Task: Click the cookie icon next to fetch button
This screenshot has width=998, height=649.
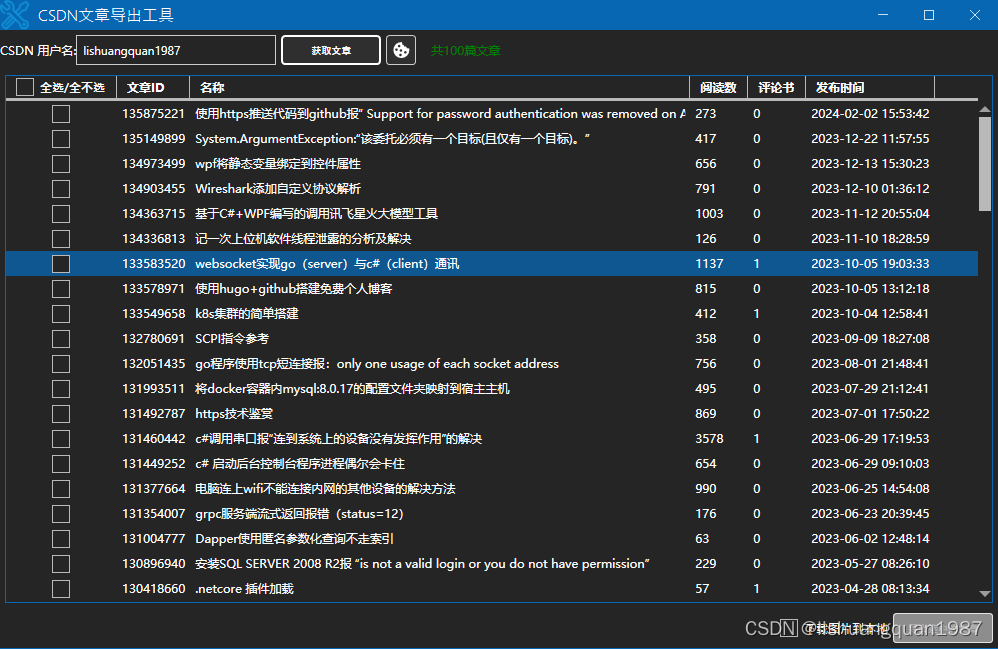Action: pyautogui.click(x=401, y=50)
